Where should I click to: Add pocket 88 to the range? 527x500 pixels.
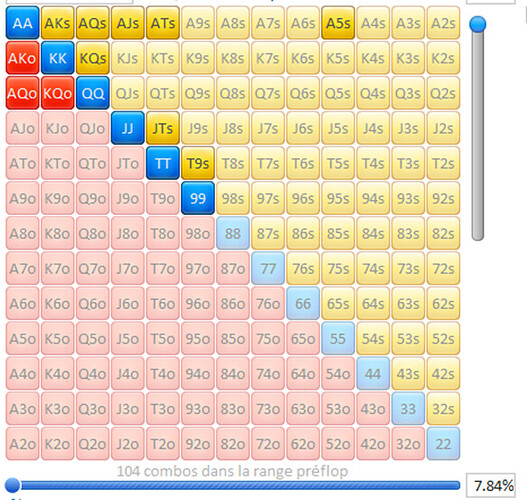tap(233, 233)
